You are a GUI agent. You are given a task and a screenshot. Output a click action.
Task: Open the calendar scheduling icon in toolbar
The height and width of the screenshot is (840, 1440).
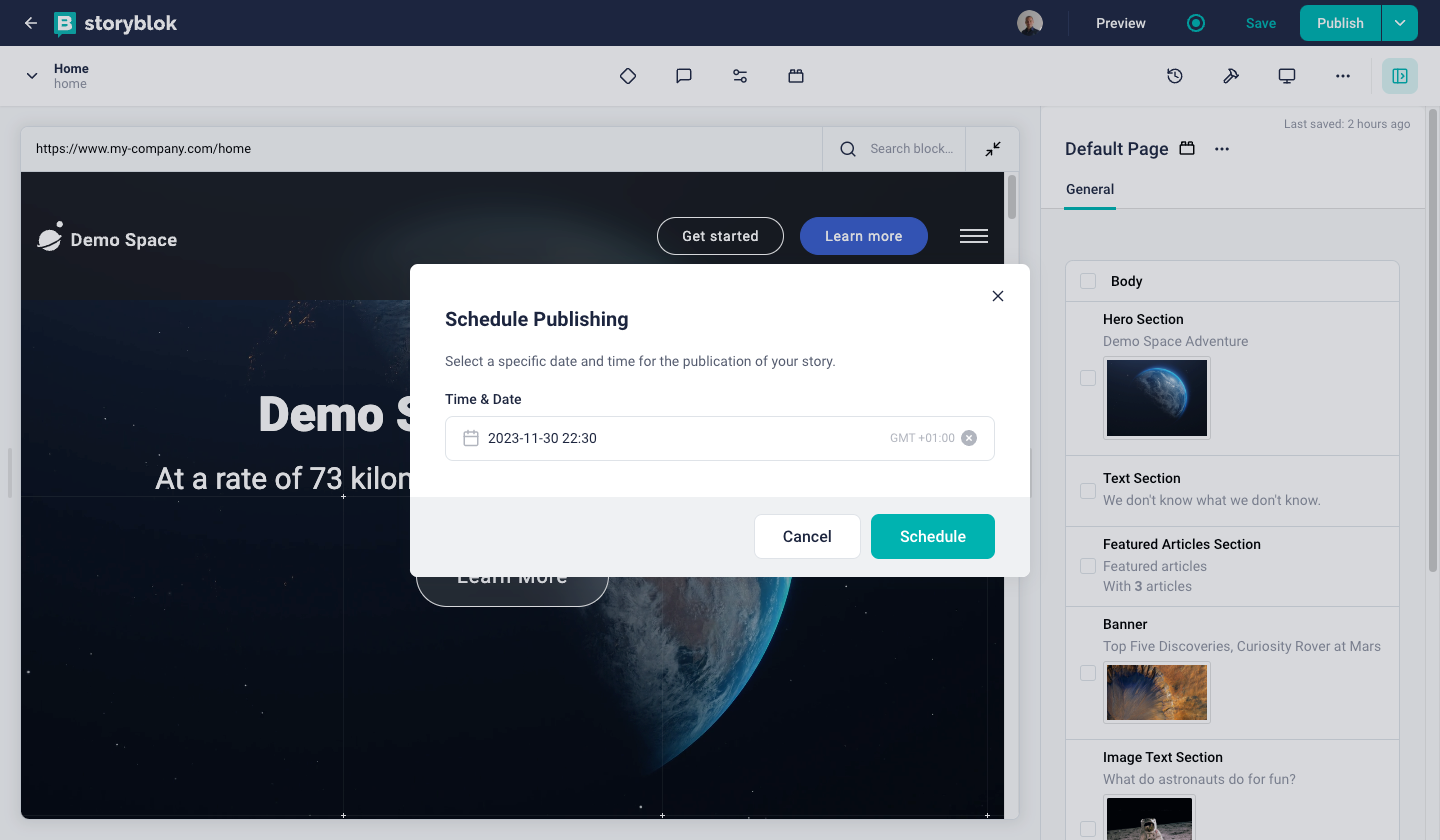796,76
